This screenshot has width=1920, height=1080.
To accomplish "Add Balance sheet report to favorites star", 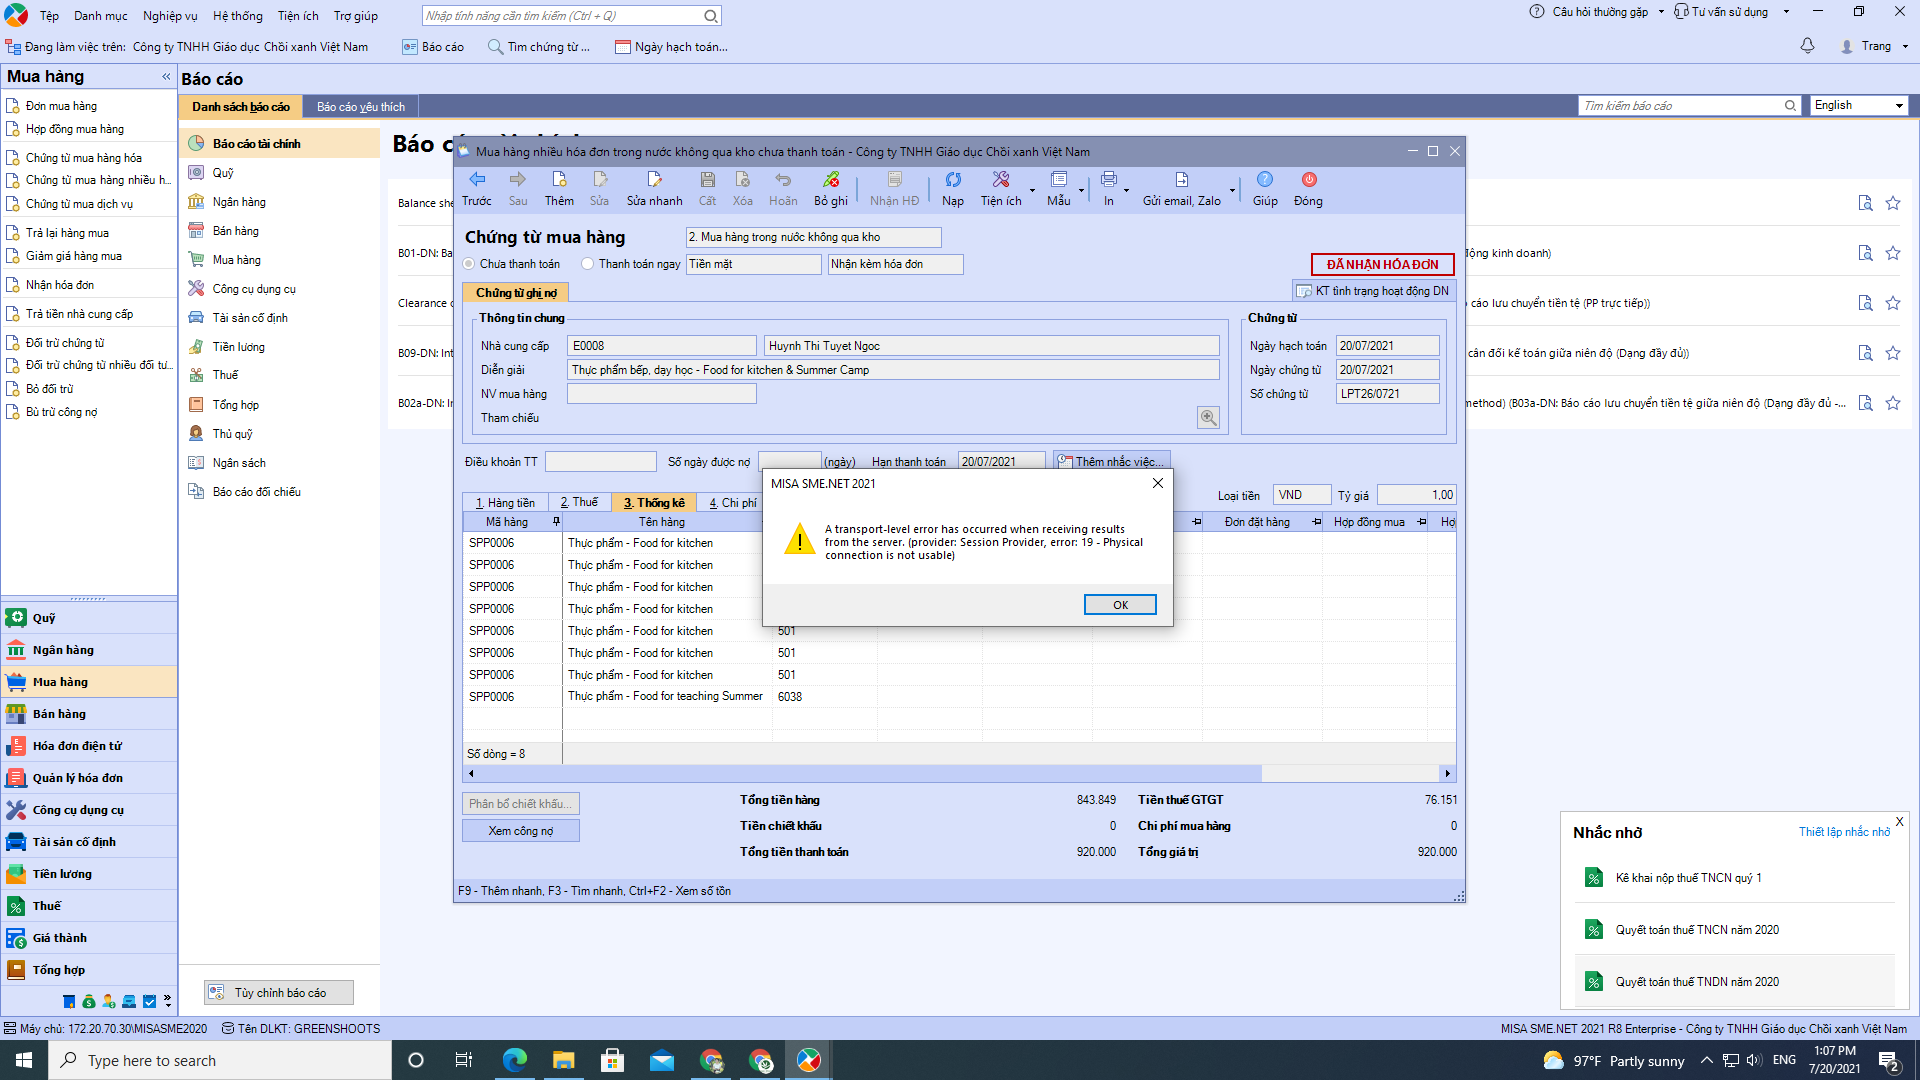I will click(1893, 203).
